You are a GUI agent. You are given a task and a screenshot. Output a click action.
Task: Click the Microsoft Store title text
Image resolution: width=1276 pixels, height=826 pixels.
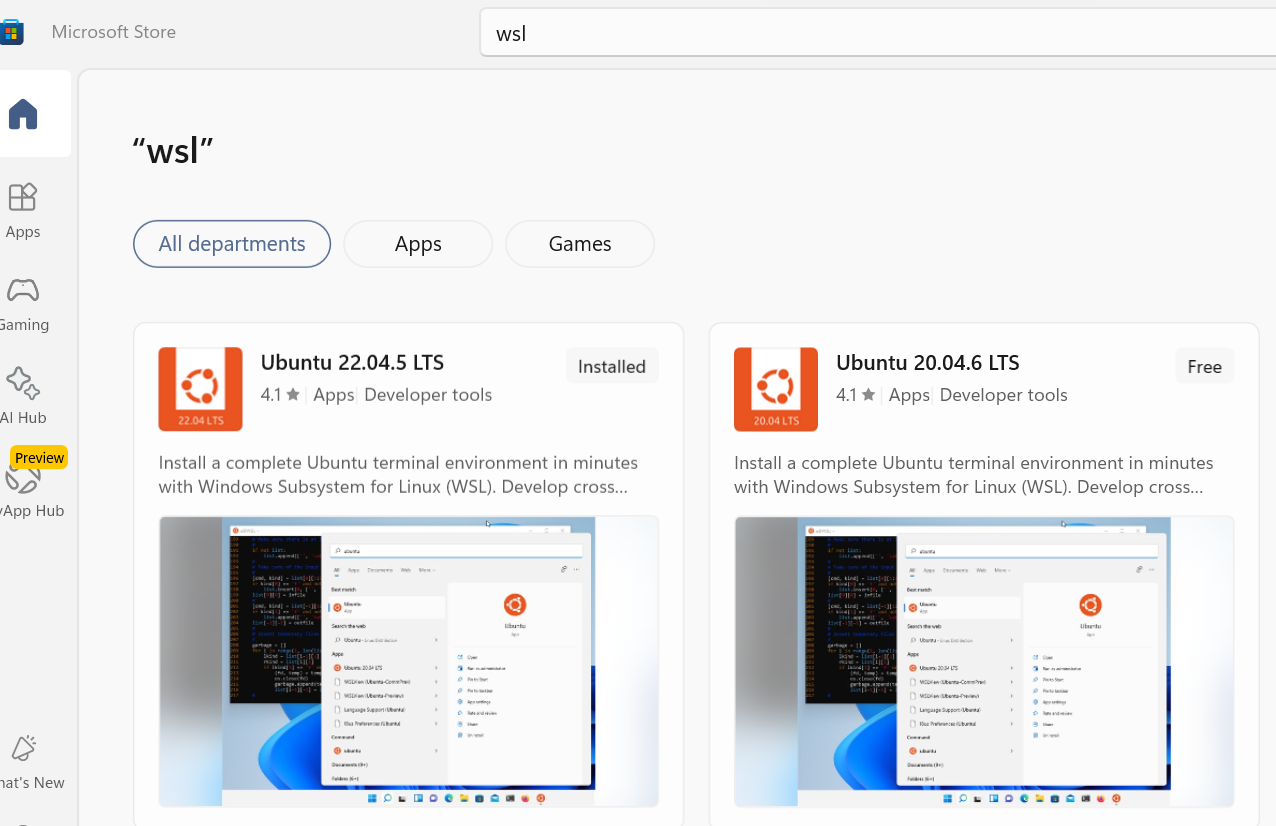(114, 32)
